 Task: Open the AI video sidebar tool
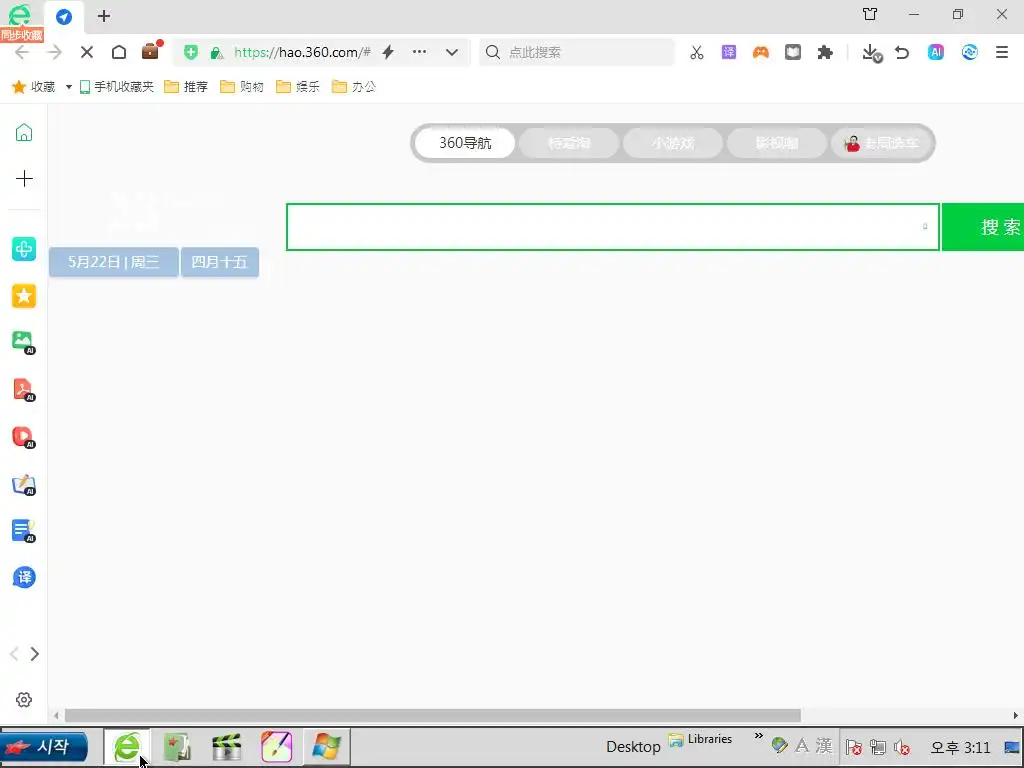[24, 436]
